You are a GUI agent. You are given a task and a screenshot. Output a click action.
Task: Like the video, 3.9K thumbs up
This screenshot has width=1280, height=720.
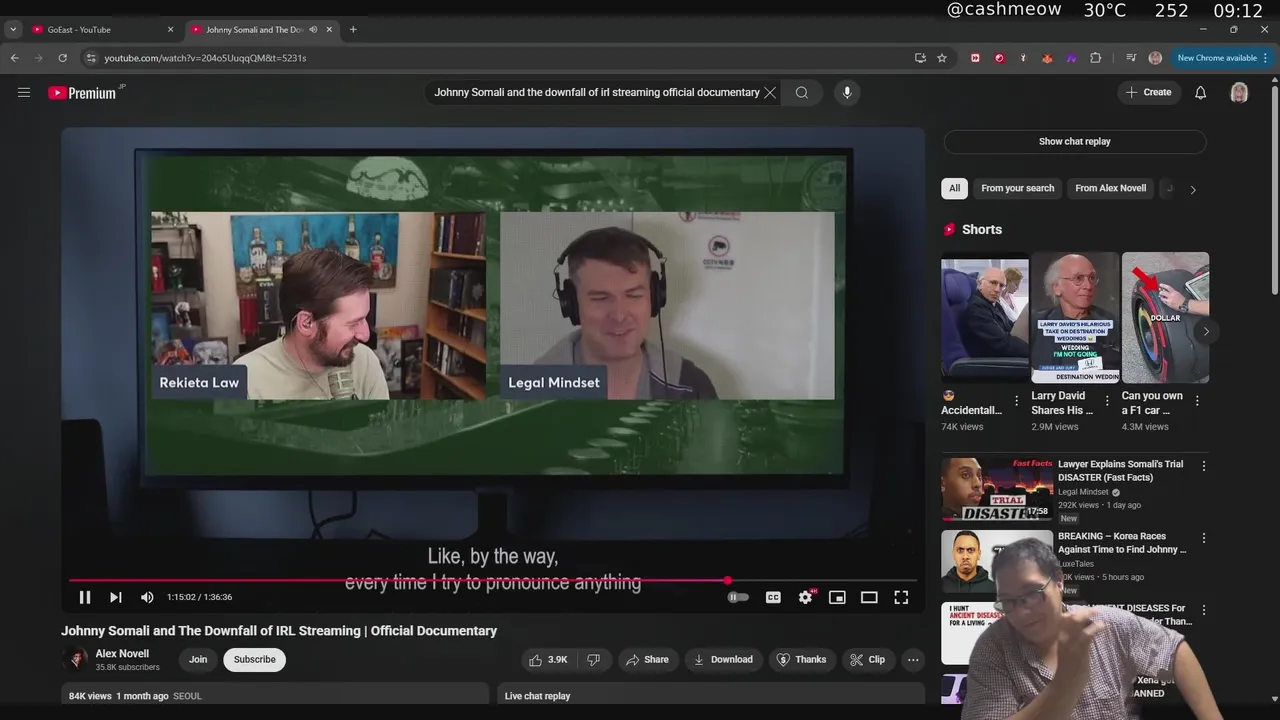pyautogui.click(x=548, y=660)
